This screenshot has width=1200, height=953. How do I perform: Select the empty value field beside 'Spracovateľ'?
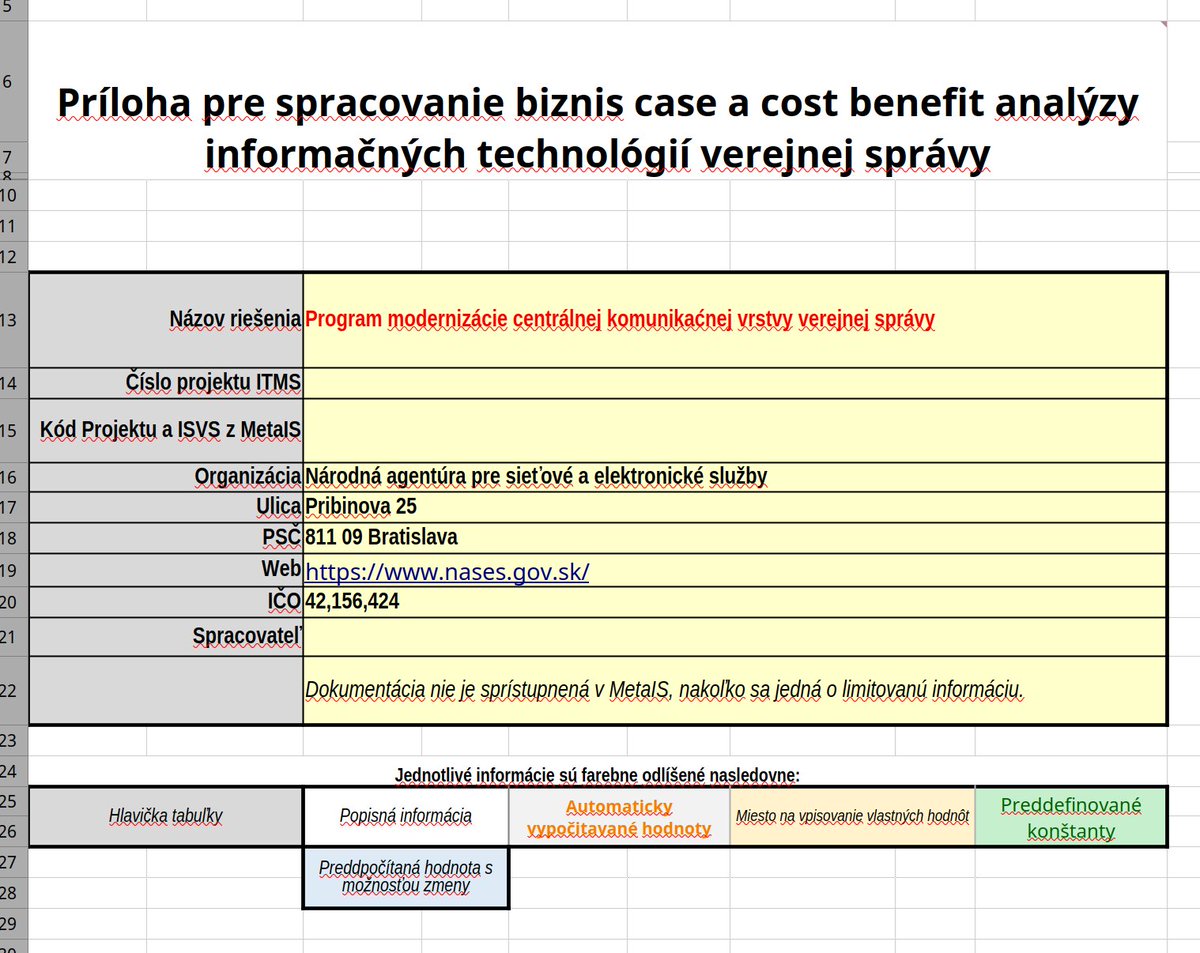pyautogui.click(x=735, y=637)
